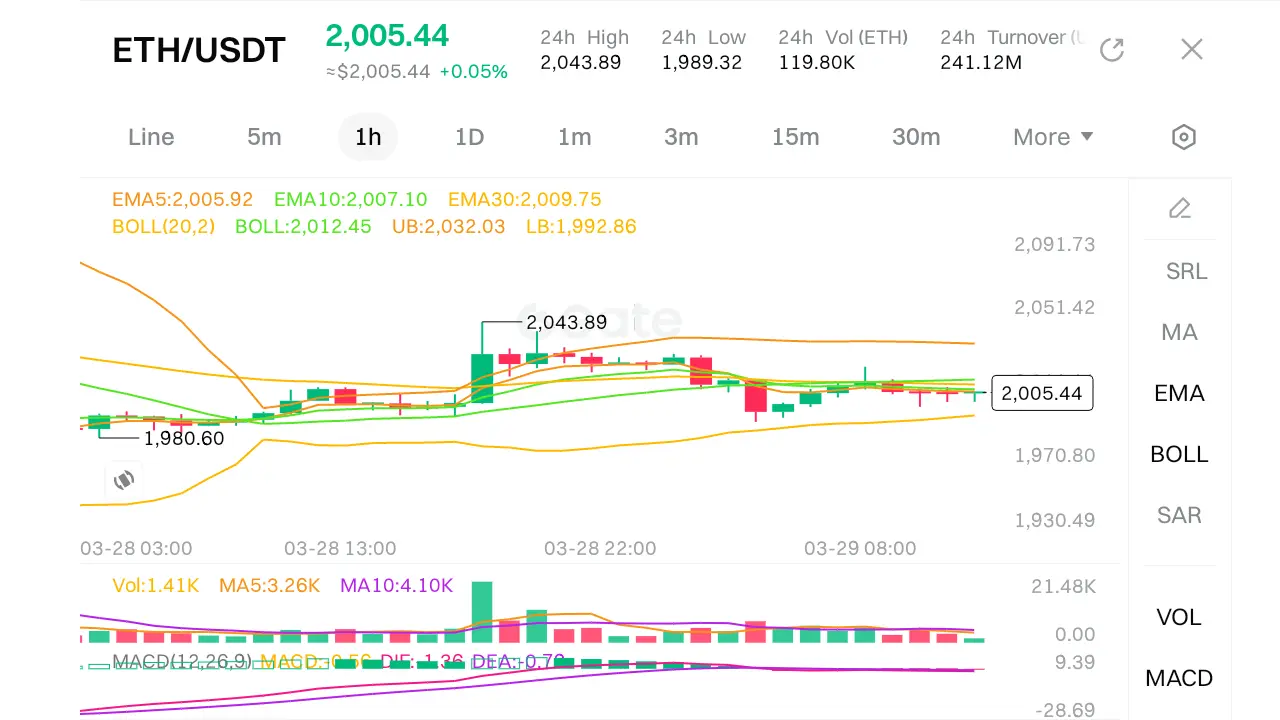Click the refresh/share arrow icon

coord(1112,50)
